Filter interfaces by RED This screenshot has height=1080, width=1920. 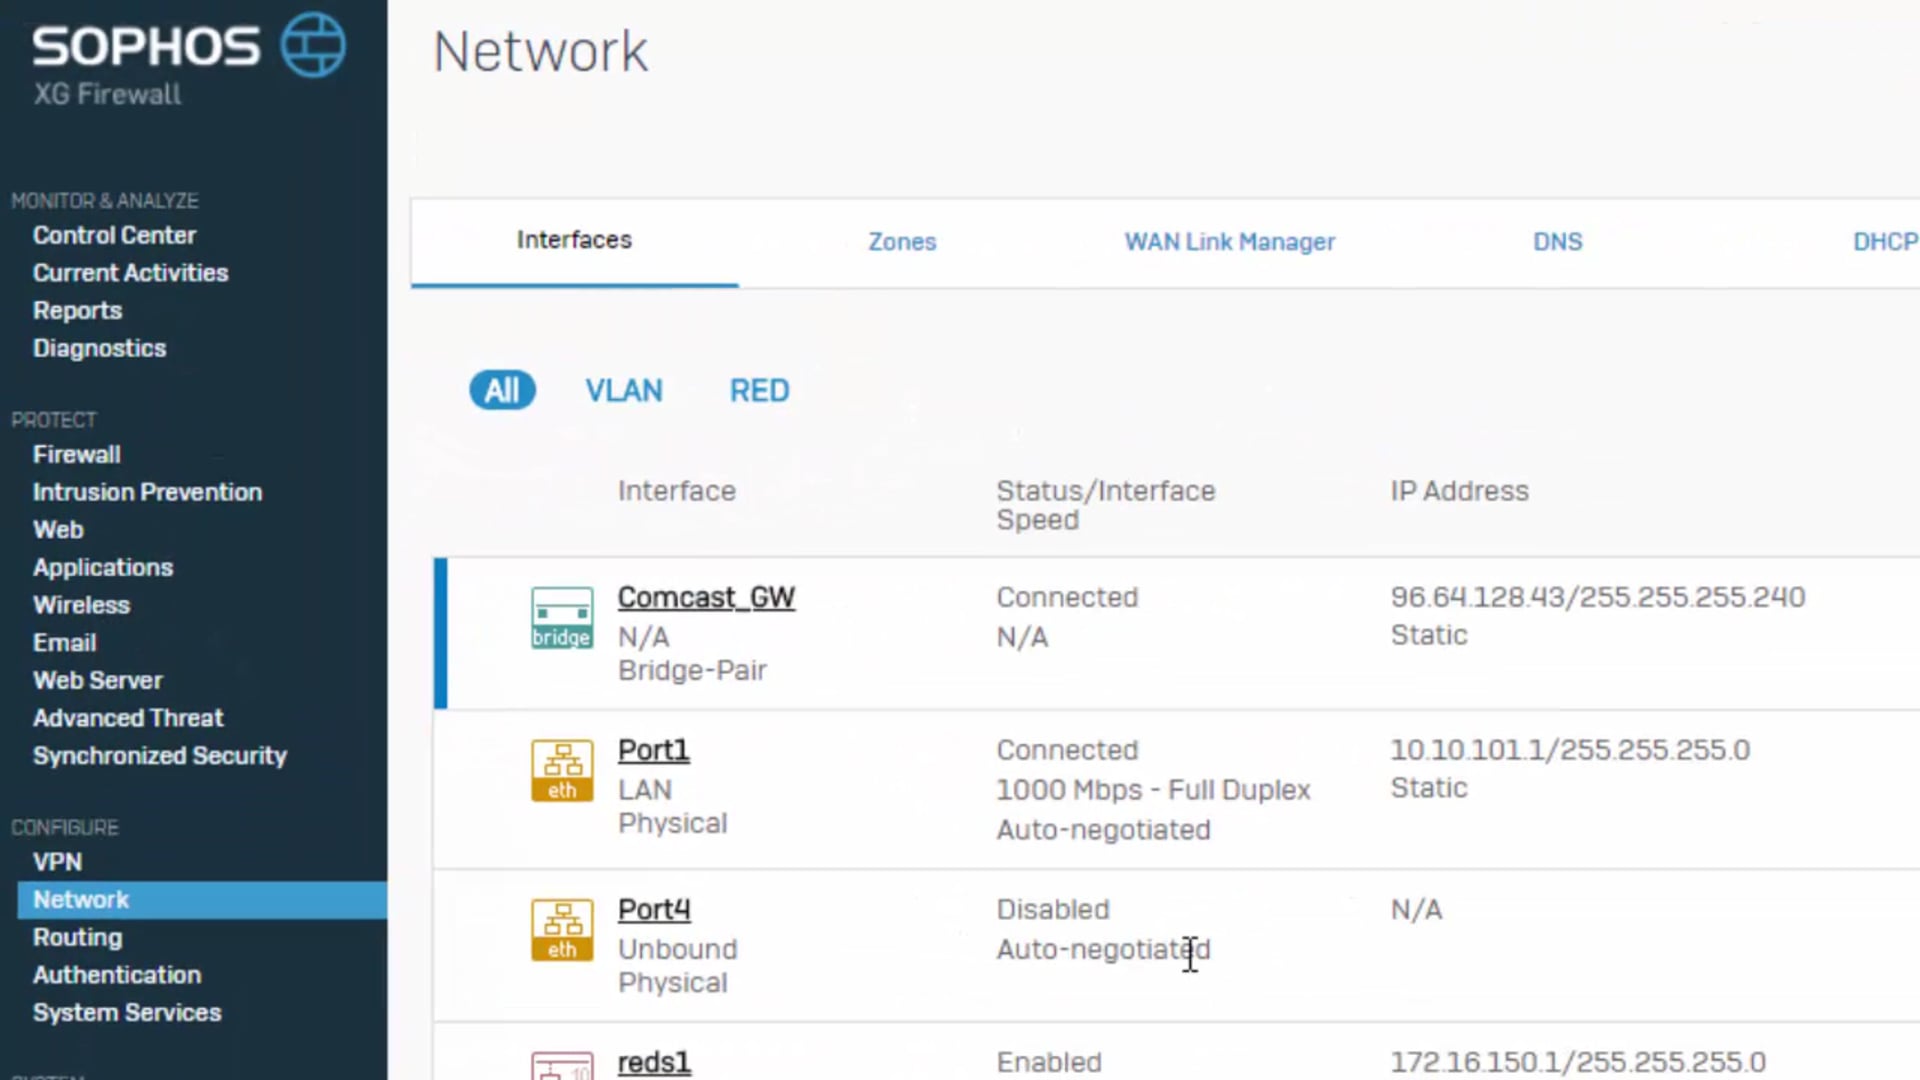[x=759, y=390]
